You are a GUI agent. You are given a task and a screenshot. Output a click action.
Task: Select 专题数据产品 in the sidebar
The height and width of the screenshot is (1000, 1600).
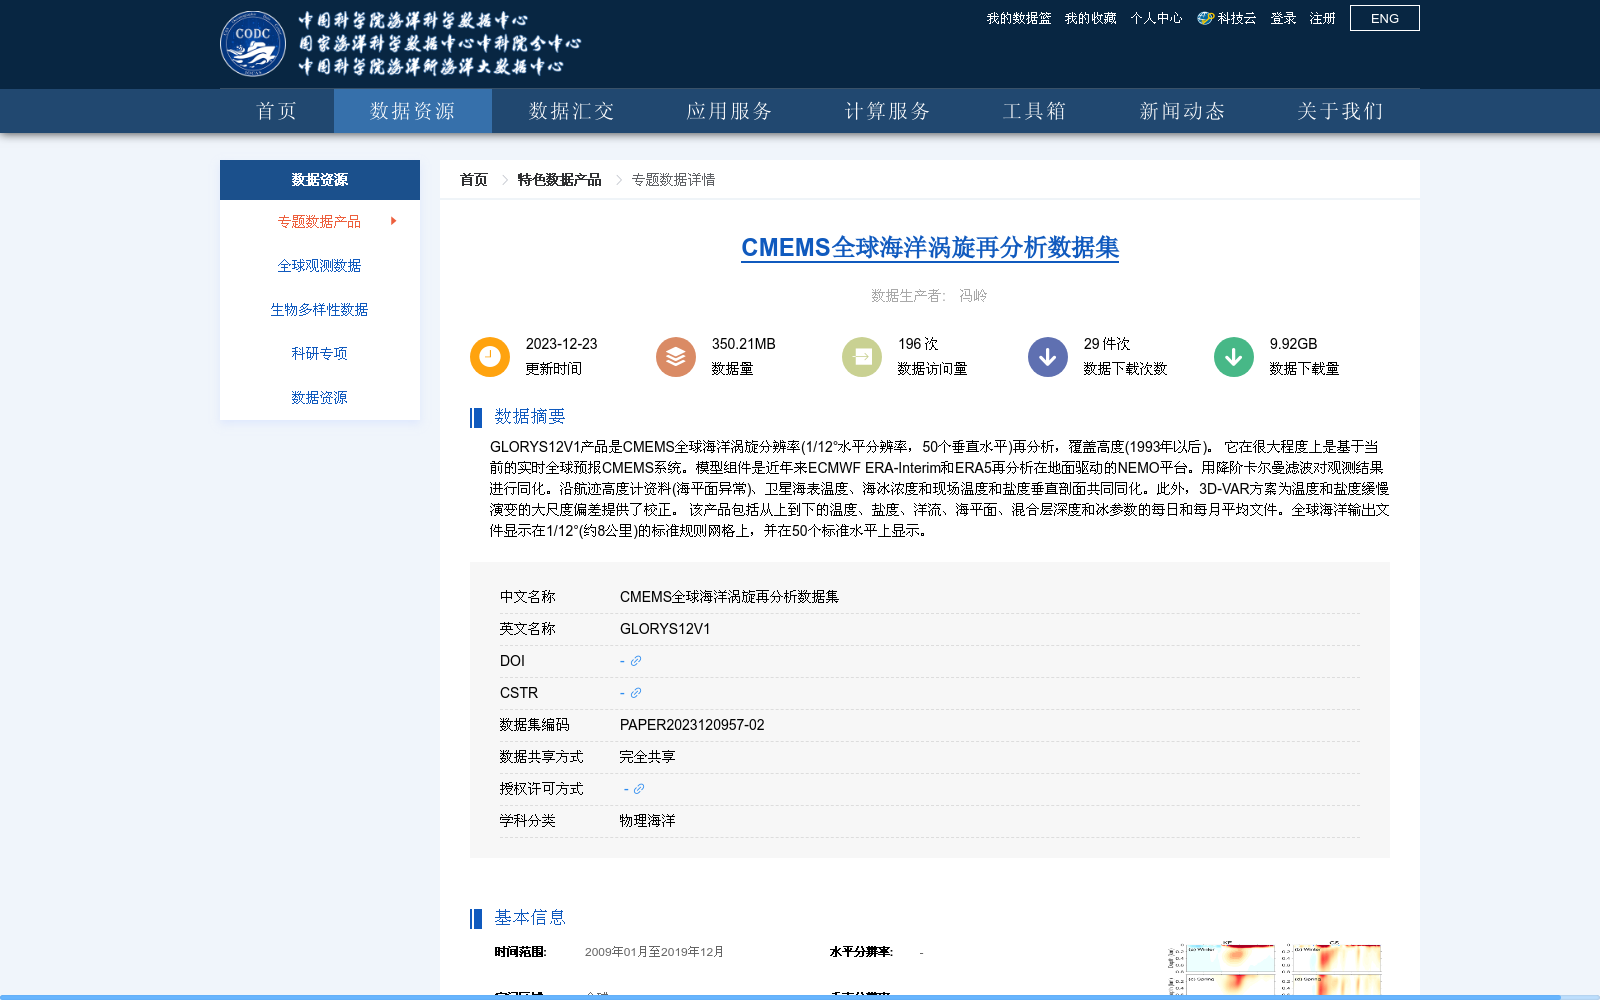[319, 221]
